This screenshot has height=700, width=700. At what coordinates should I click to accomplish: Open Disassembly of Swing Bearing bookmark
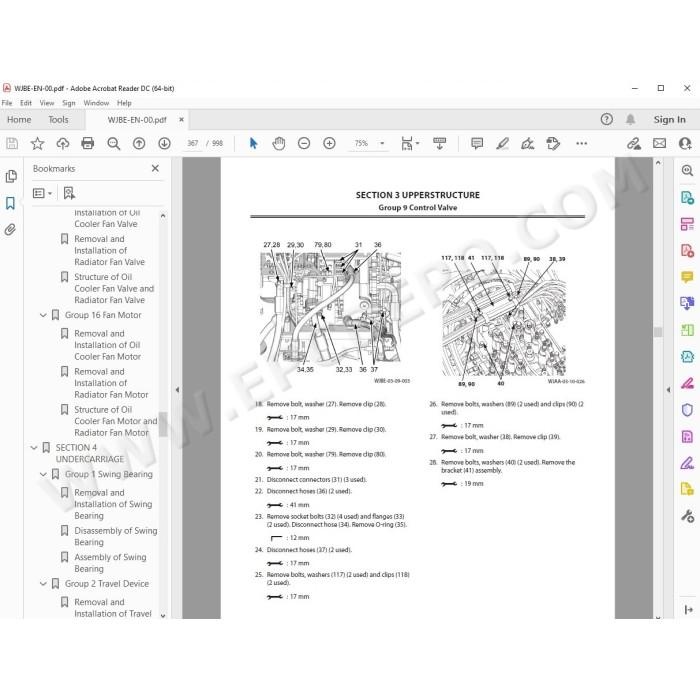(115, 536)
